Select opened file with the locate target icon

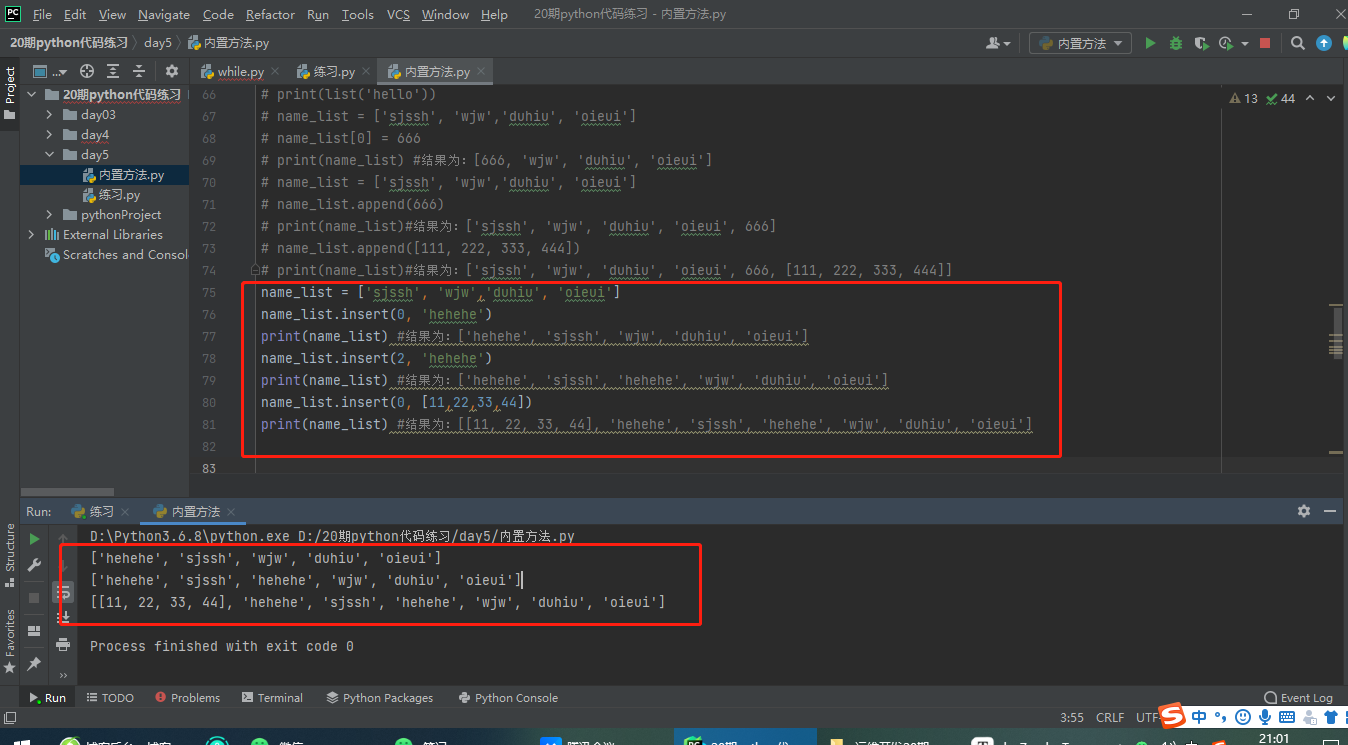[x=87, y=71]
